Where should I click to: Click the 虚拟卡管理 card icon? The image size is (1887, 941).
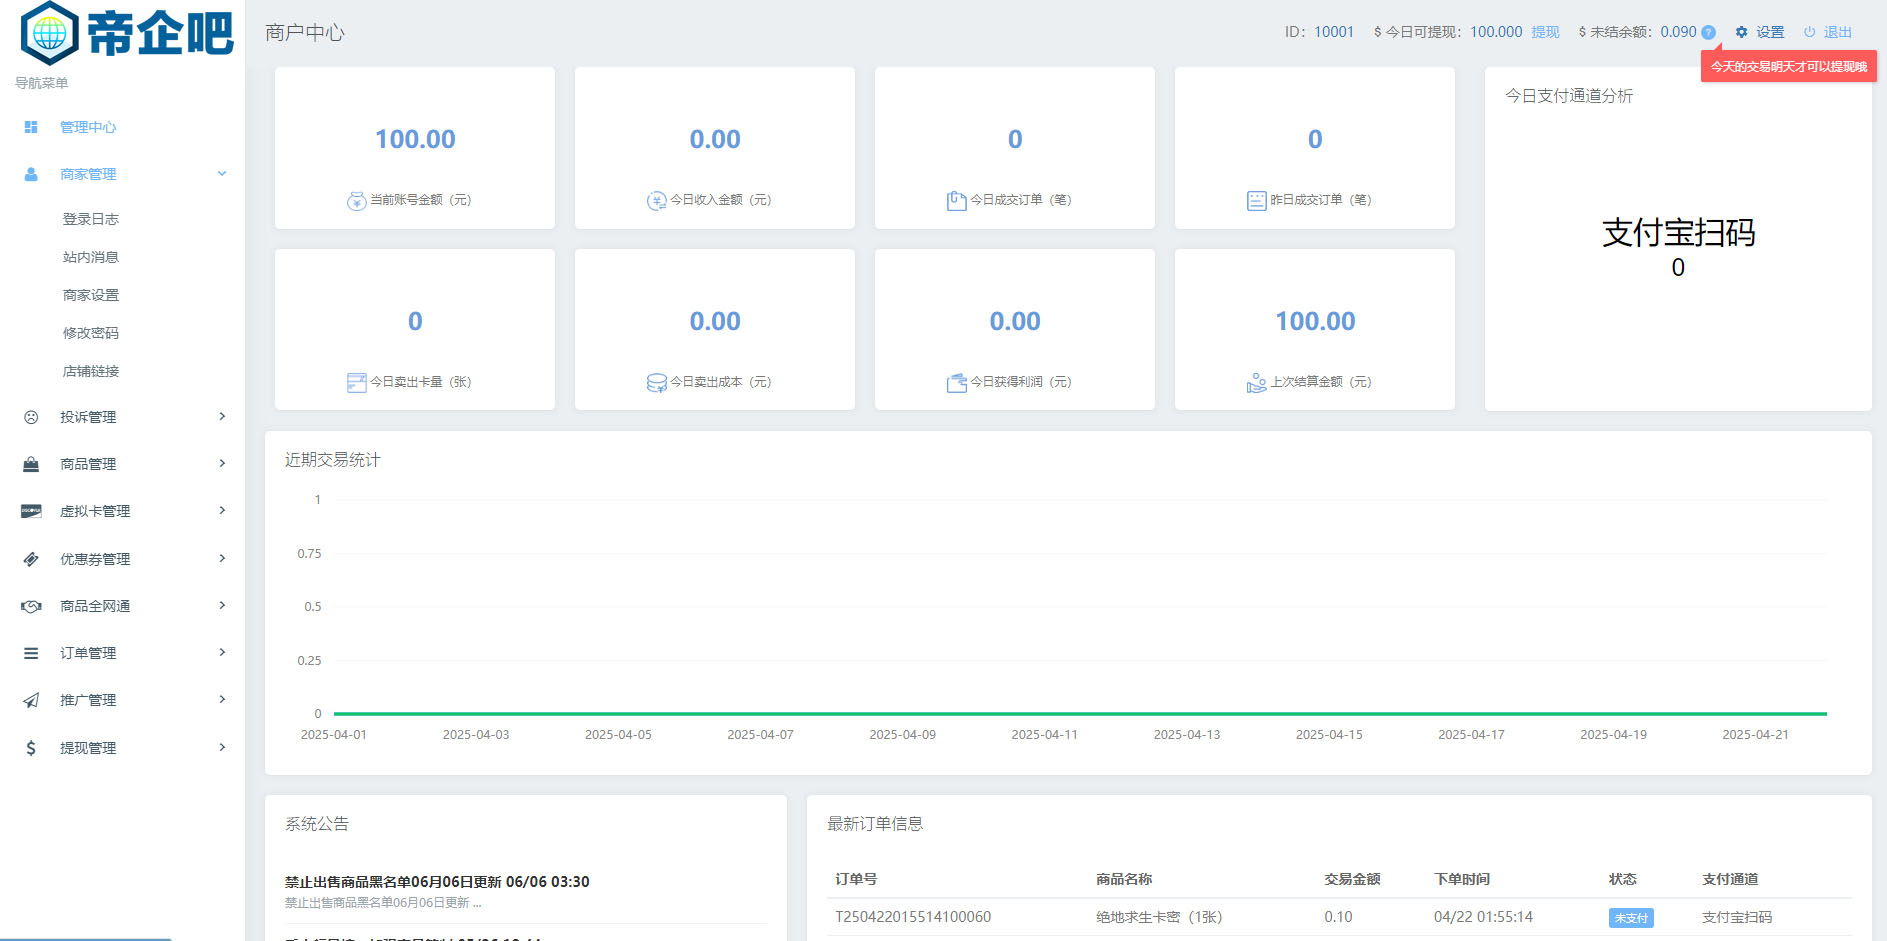point(31,511)
